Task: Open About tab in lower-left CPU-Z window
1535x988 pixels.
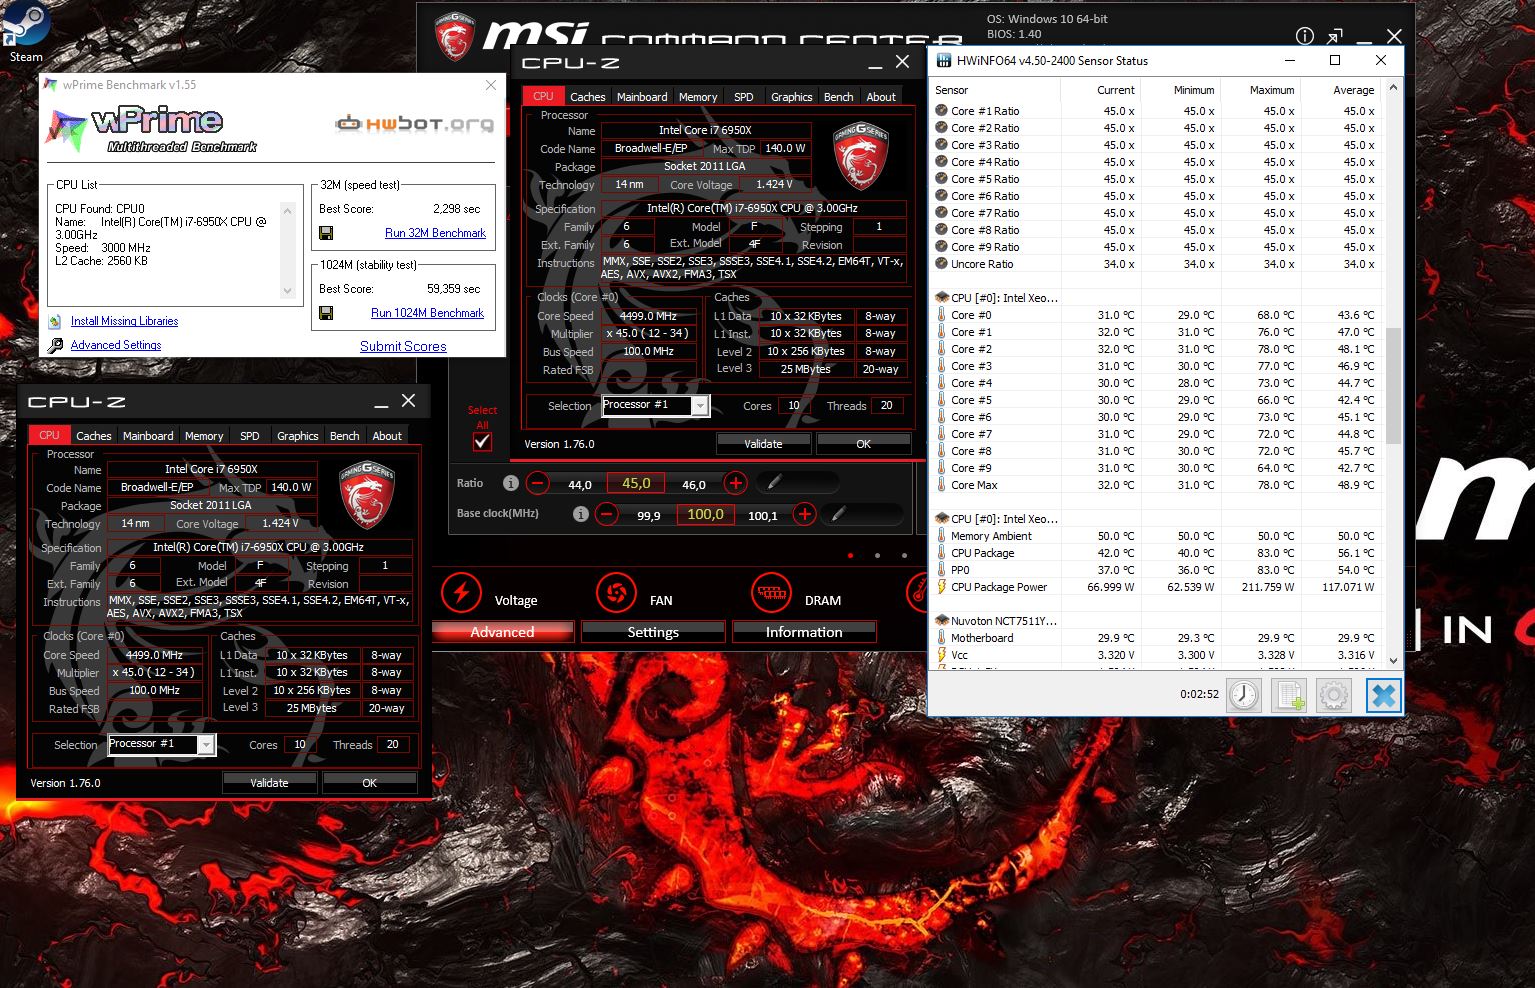Action: point(387,436)
